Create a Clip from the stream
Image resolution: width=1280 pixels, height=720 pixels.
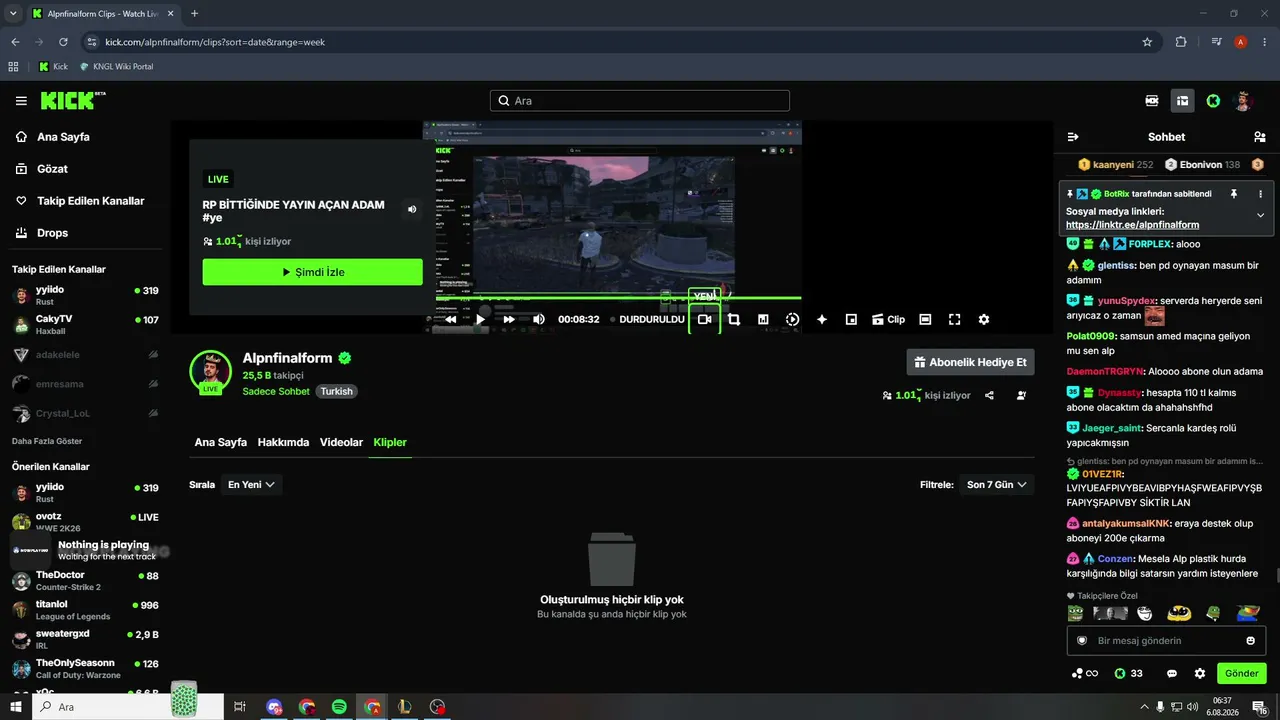[888, 319]
